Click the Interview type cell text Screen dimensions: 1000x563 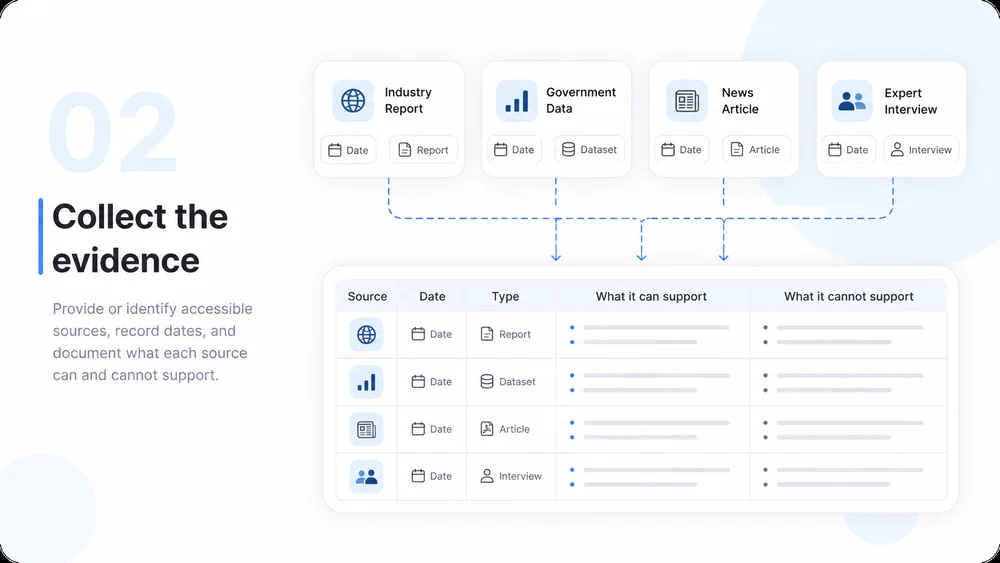(520, 476)
